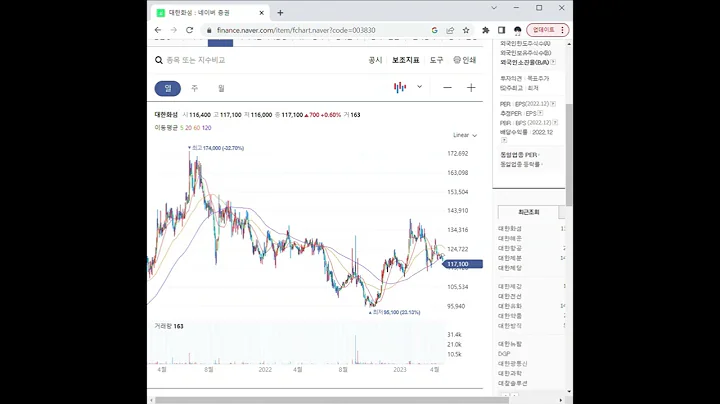Open the 공시 menu

375,60
